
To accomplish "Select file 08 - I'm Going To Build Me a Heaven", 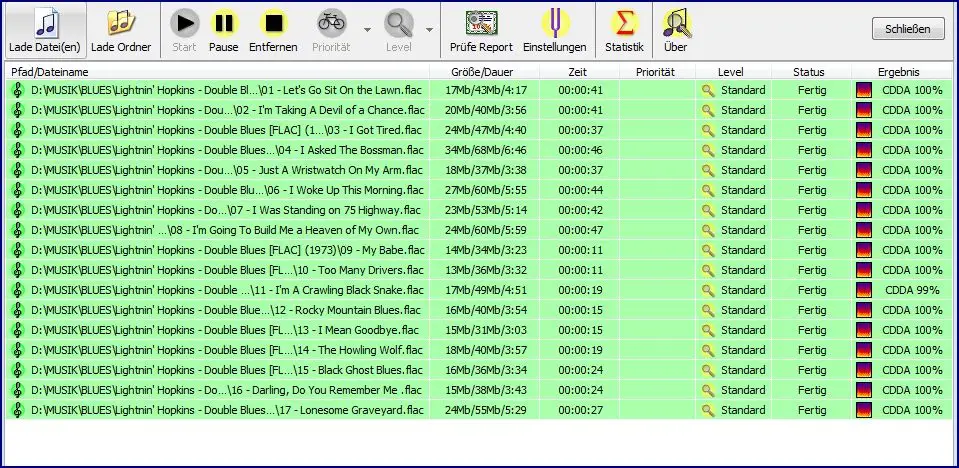I will tap(225, 230).
